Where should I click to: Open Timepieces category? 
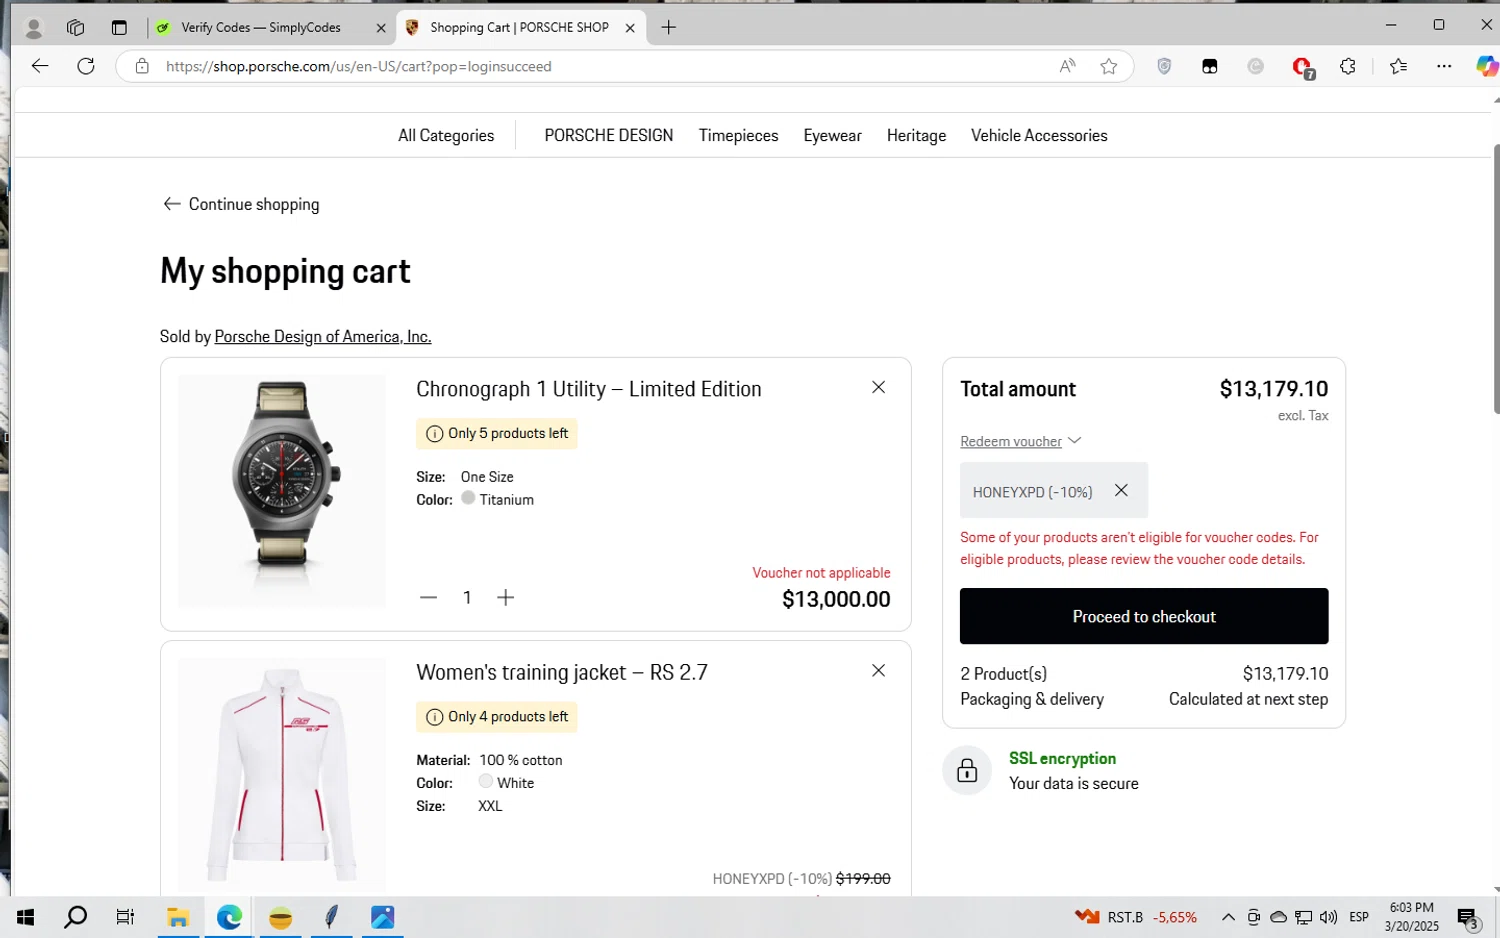tap(738, 135)
